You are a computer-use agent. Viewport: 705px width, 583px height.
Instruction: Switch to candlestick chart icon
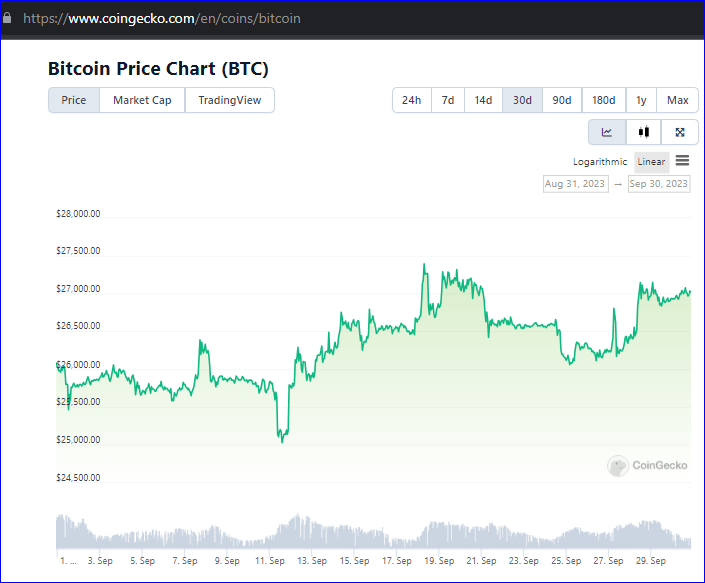click(x=643, y=132)
